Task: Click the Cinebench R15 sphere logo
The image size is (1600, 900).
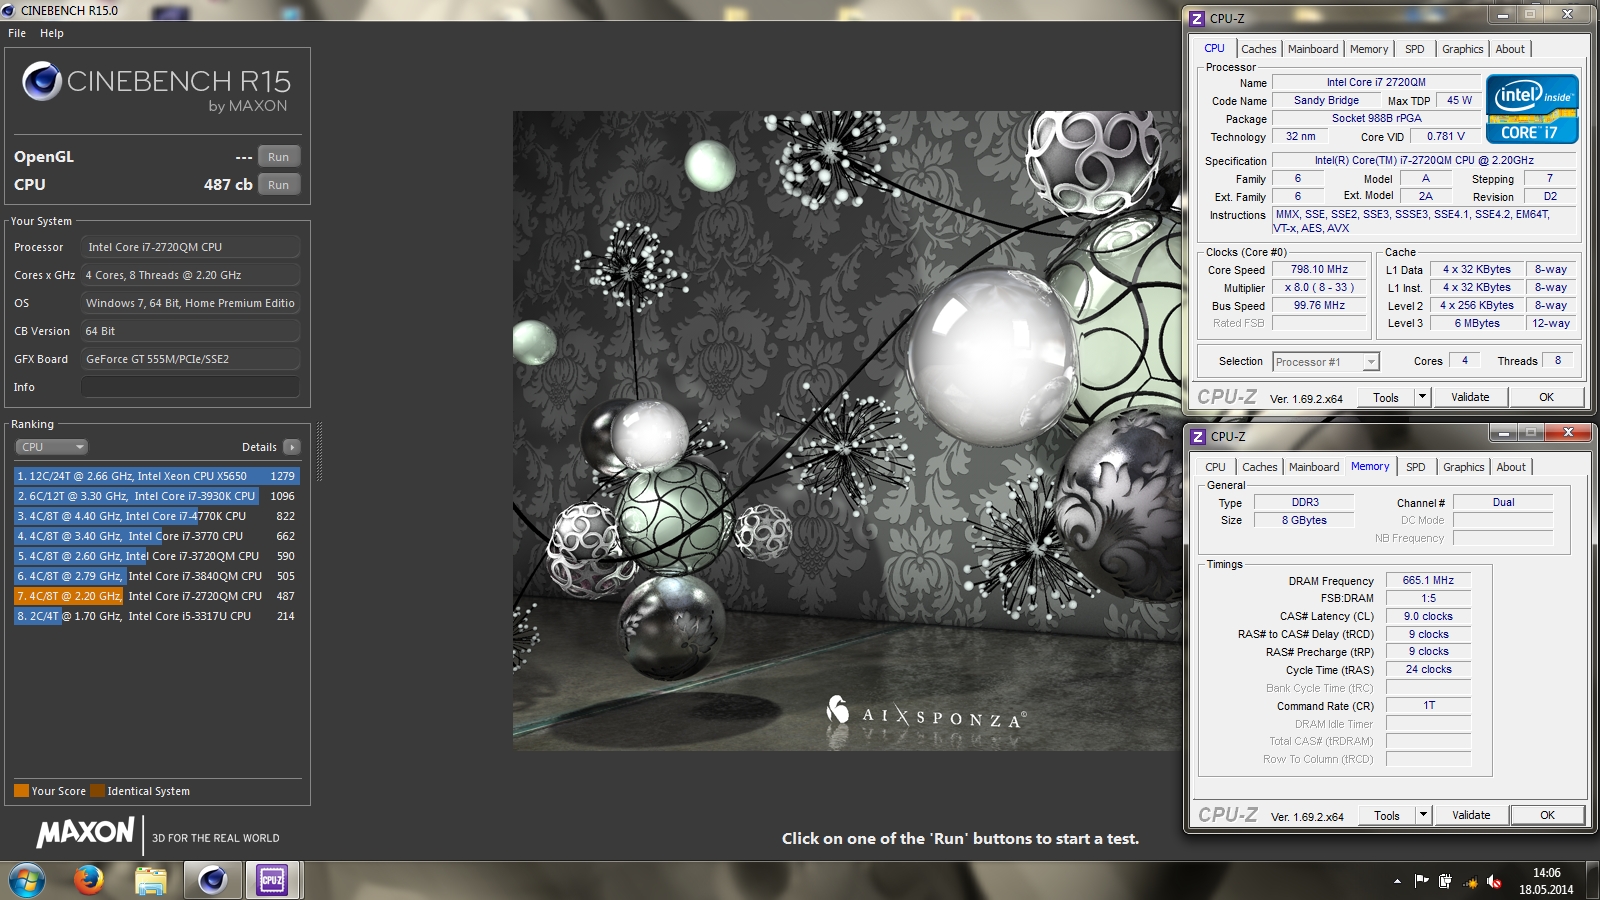Action: [42, 81]
